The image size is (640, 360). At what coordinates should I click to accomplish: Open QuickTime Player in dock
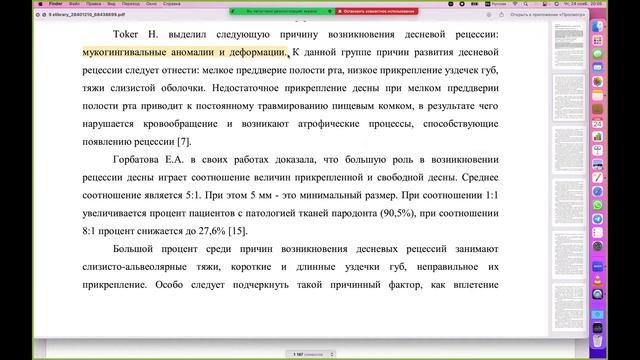tap(597, 294)
